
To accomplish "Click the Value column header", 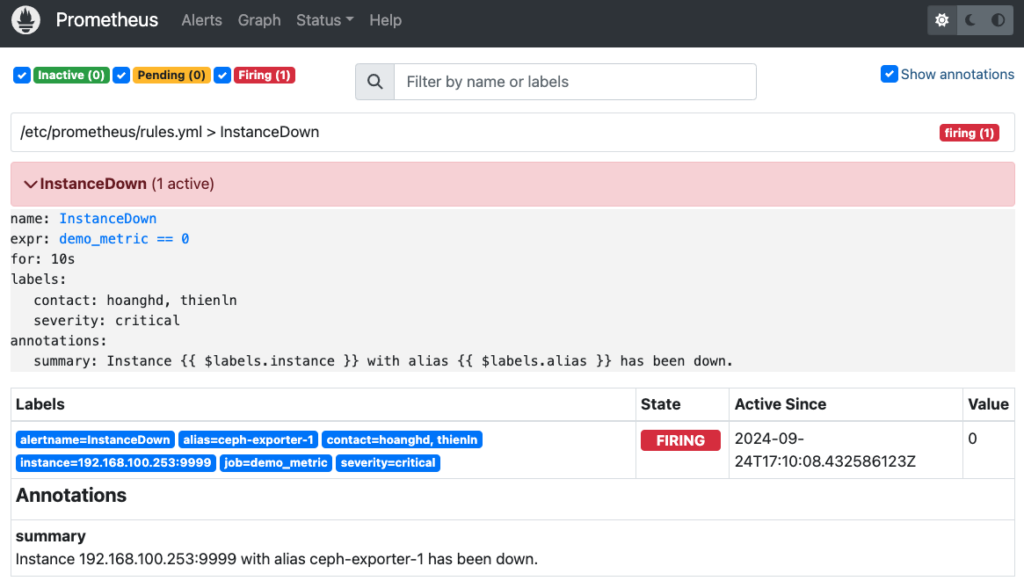I will (x=988, y=404).
